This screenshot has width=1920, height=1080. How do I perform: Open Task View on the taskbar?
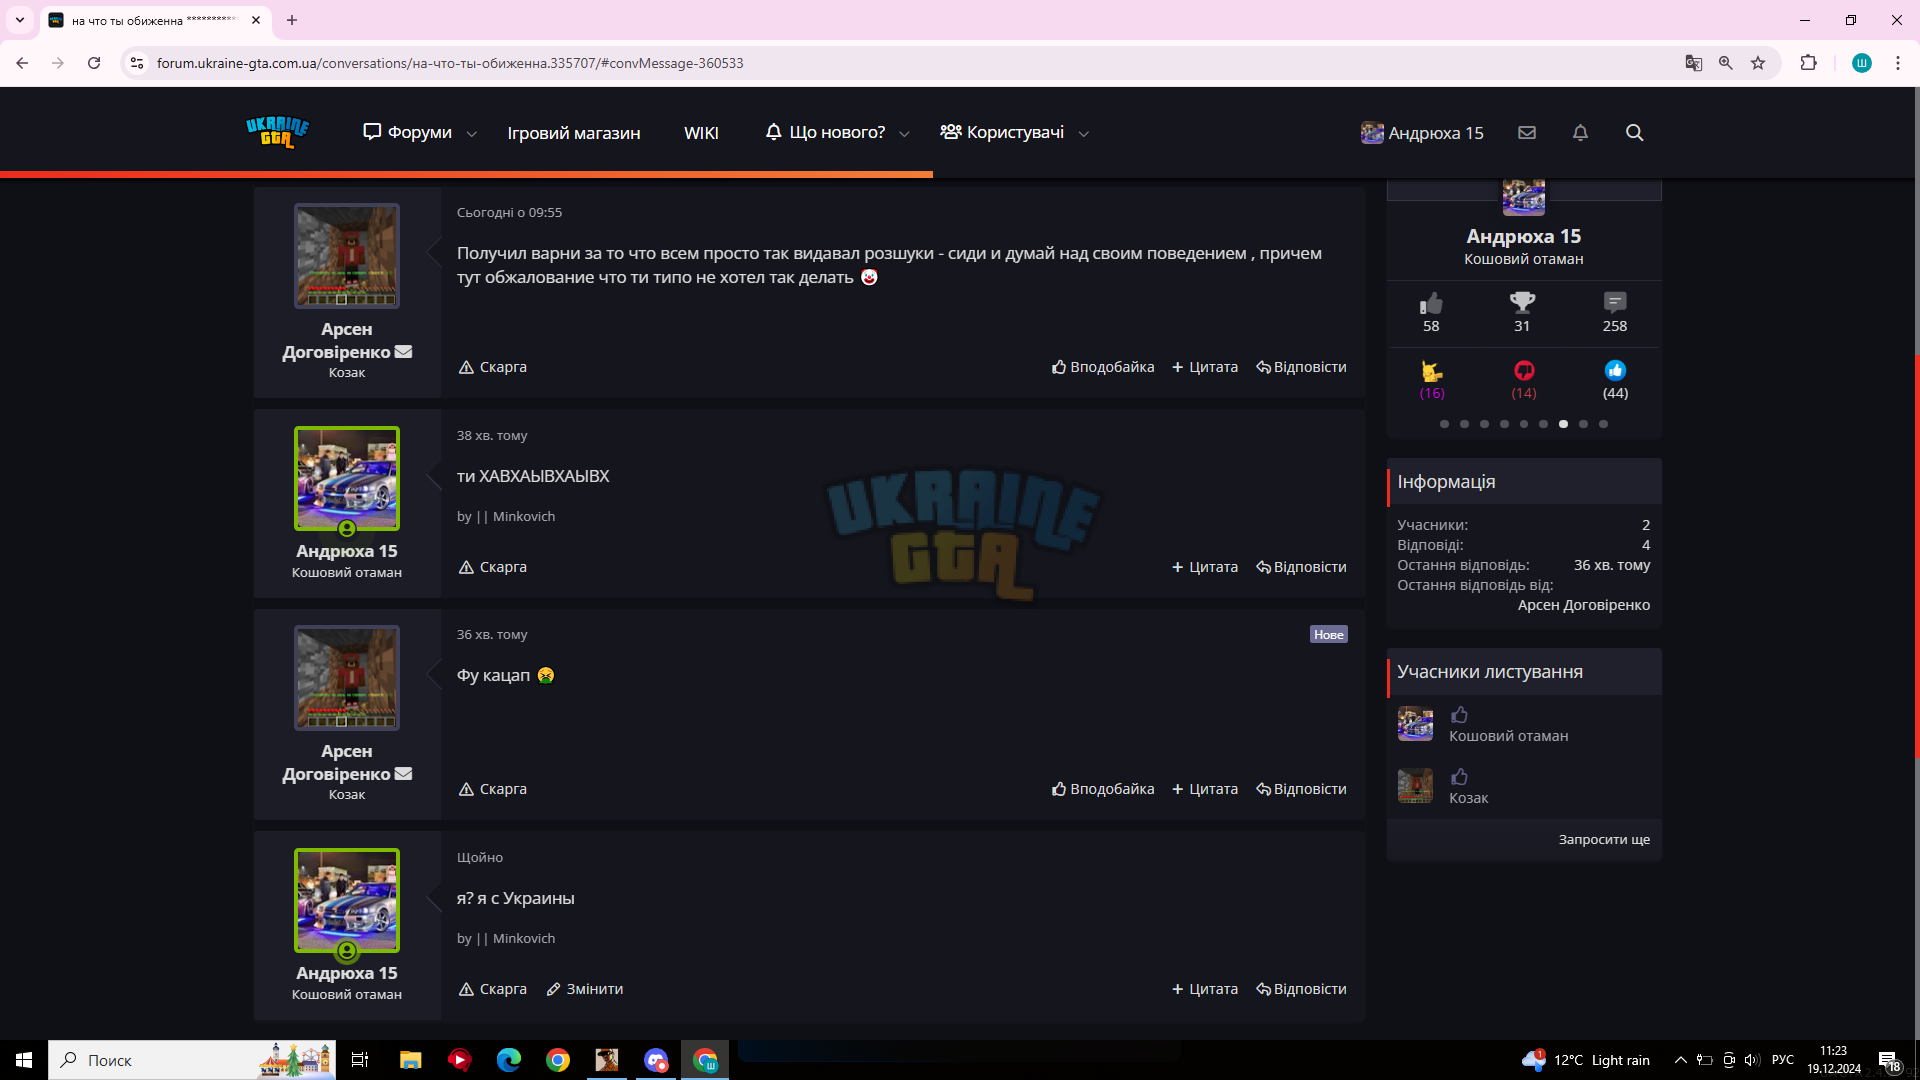pyautogui.click(x=360, y=1060)
